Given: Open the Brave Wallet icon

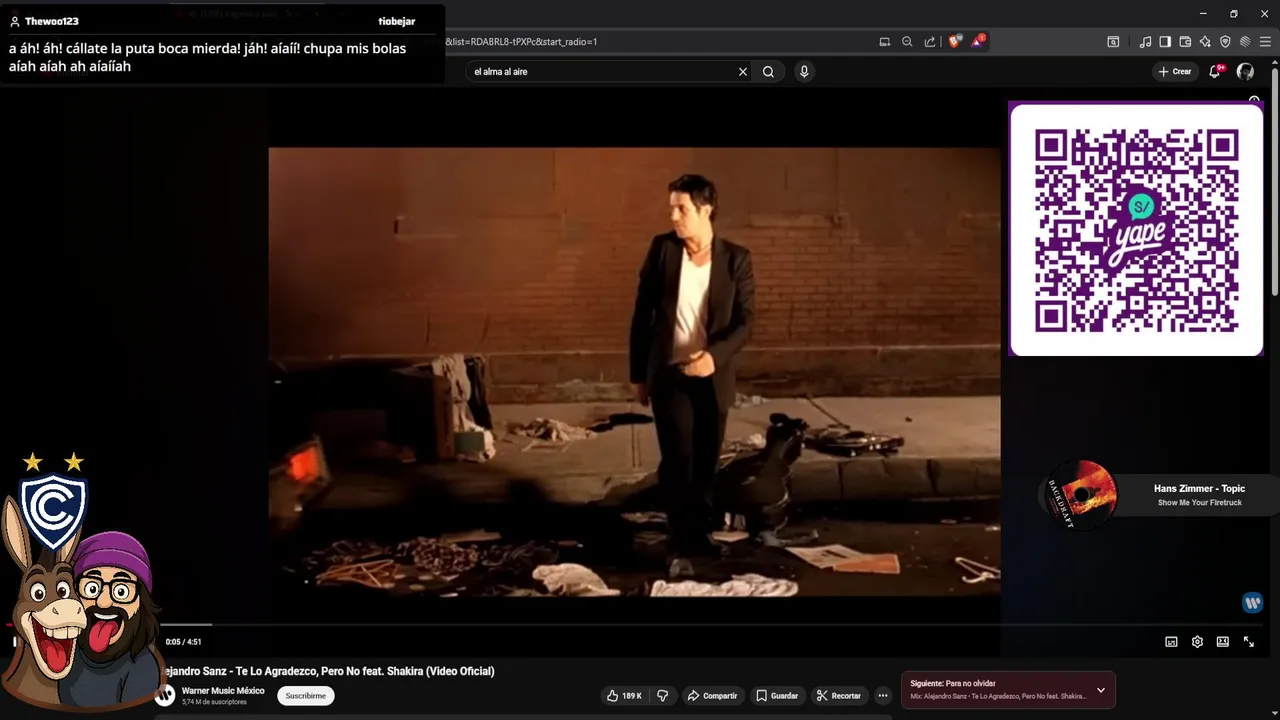Looking at the screenshot, I should click(1185, 42).
